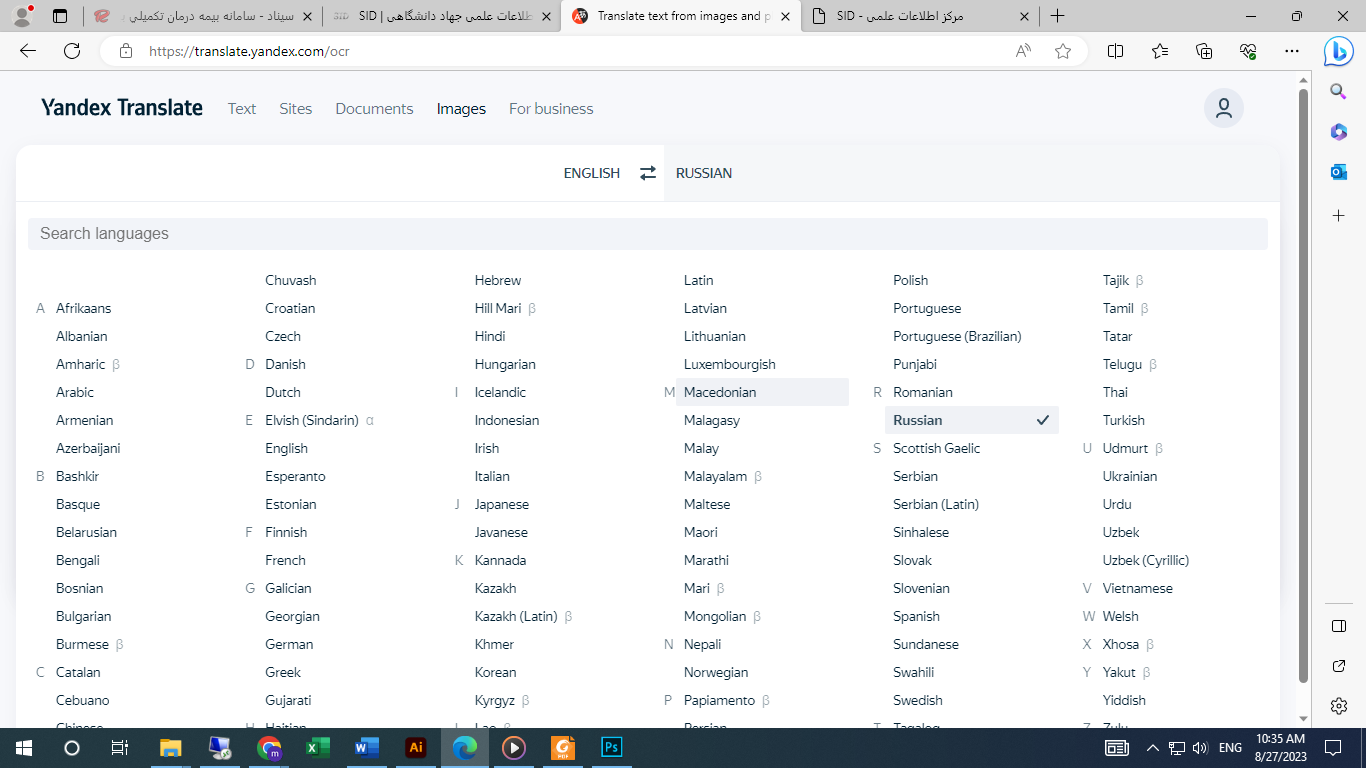Screen dimensions: 1366x768
Task: Open Windows Start menu
Action: (x=24, y=747)
